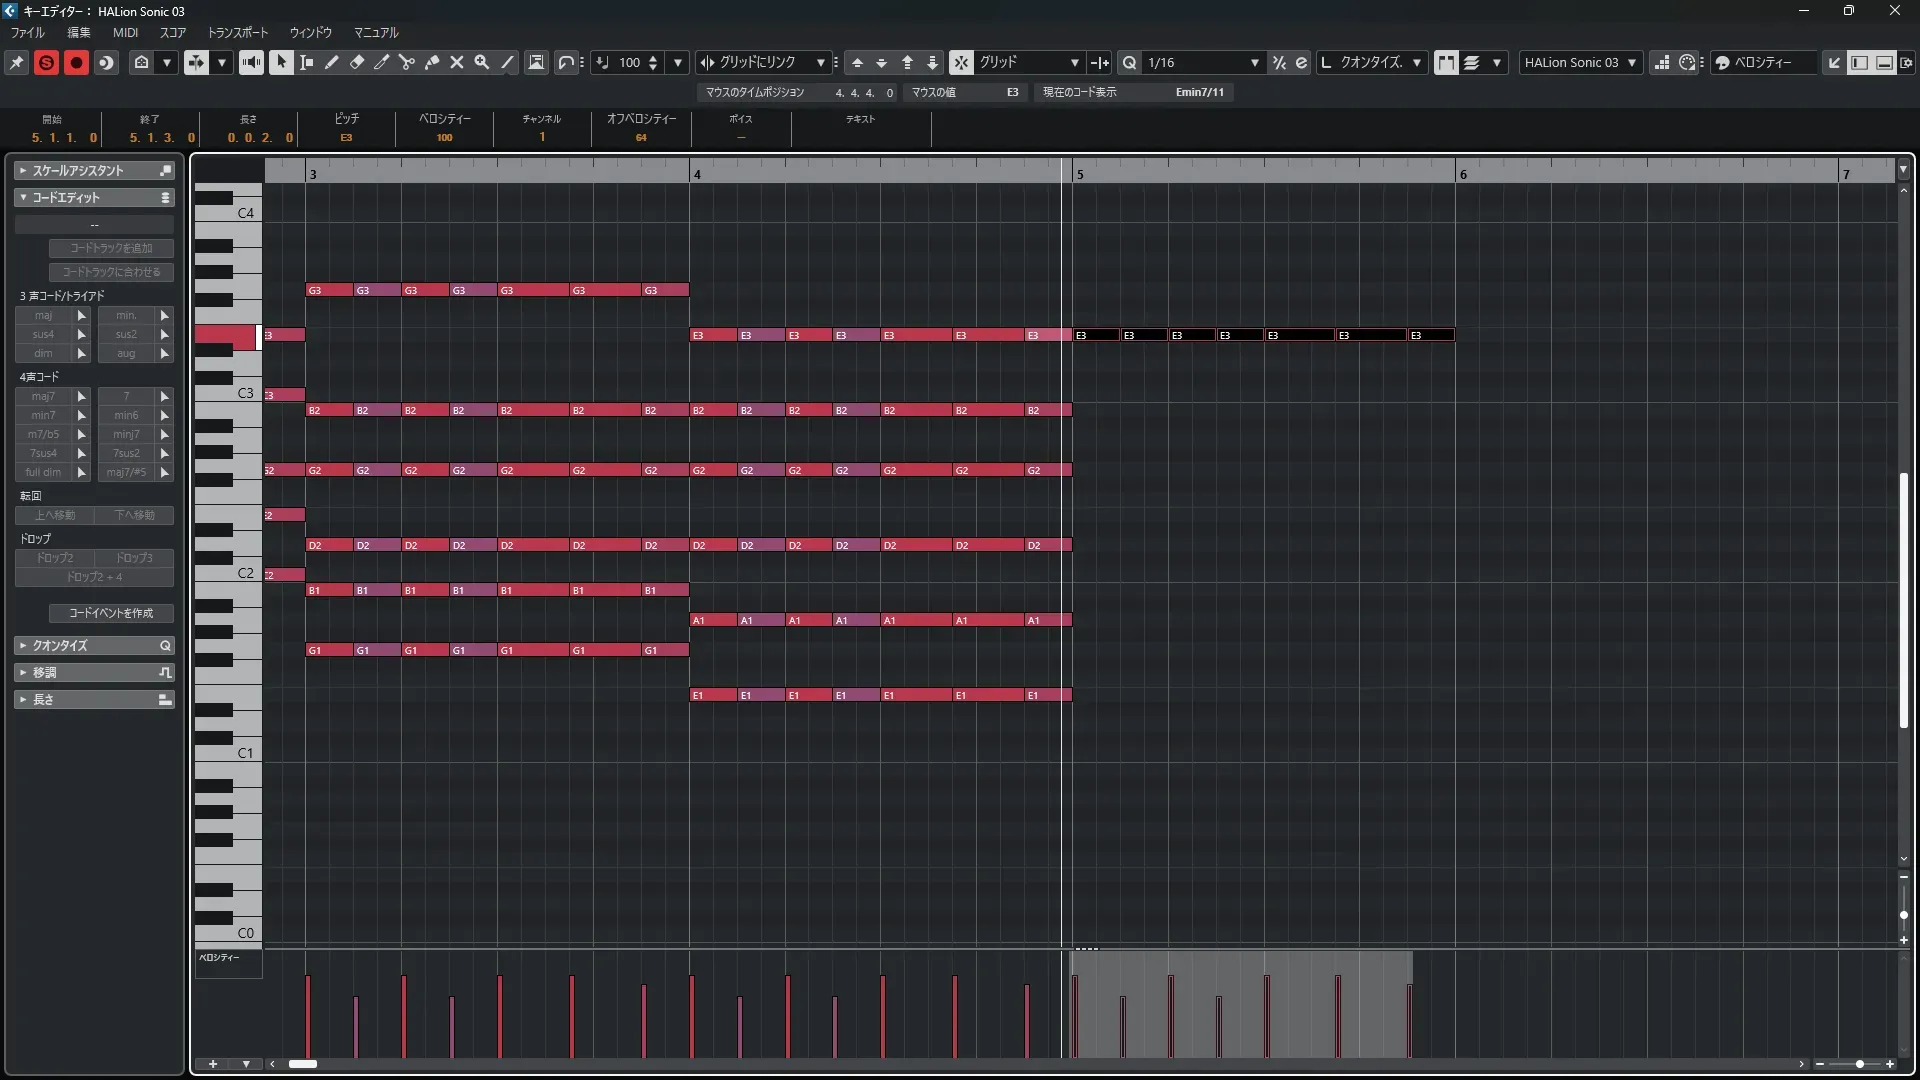Open the トランスポート menu

coord(238,32)
